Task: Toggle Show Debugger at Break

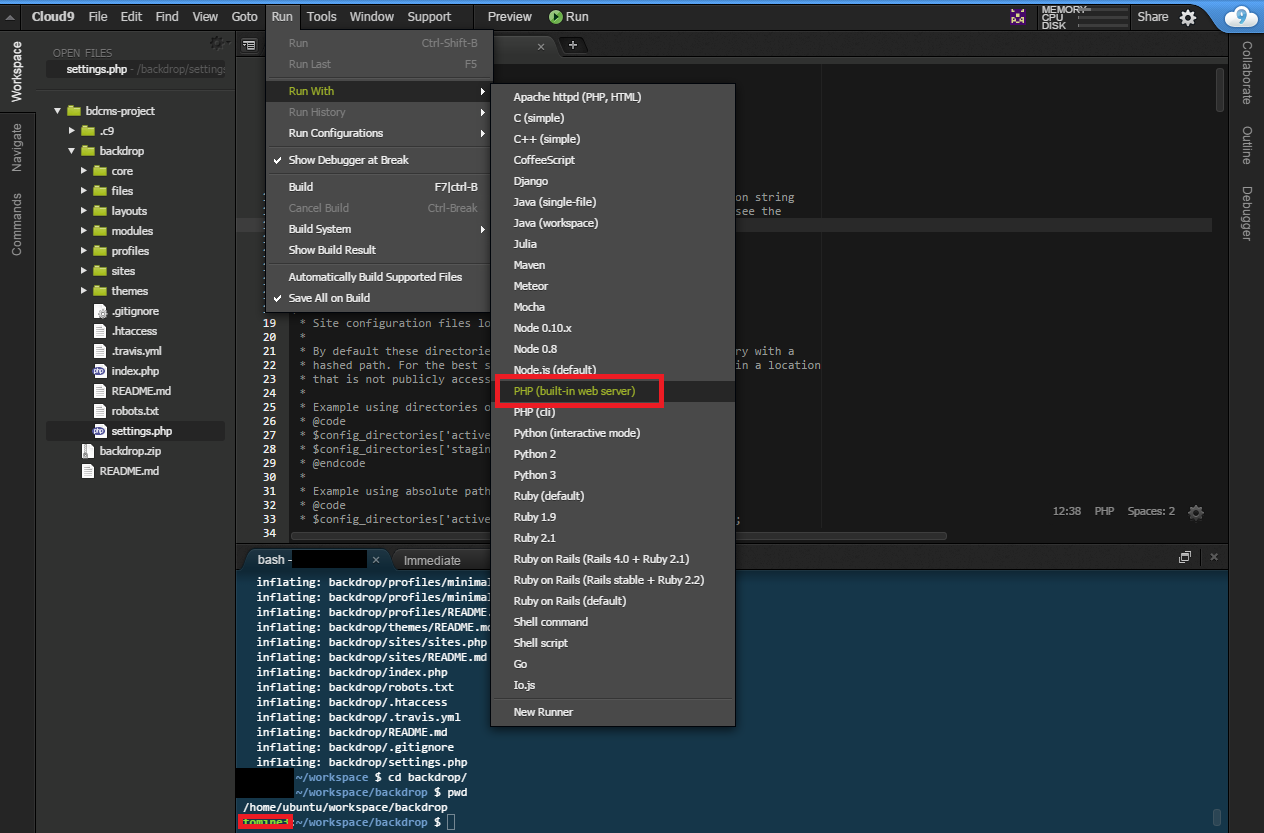Action: (x=379, y=160)
